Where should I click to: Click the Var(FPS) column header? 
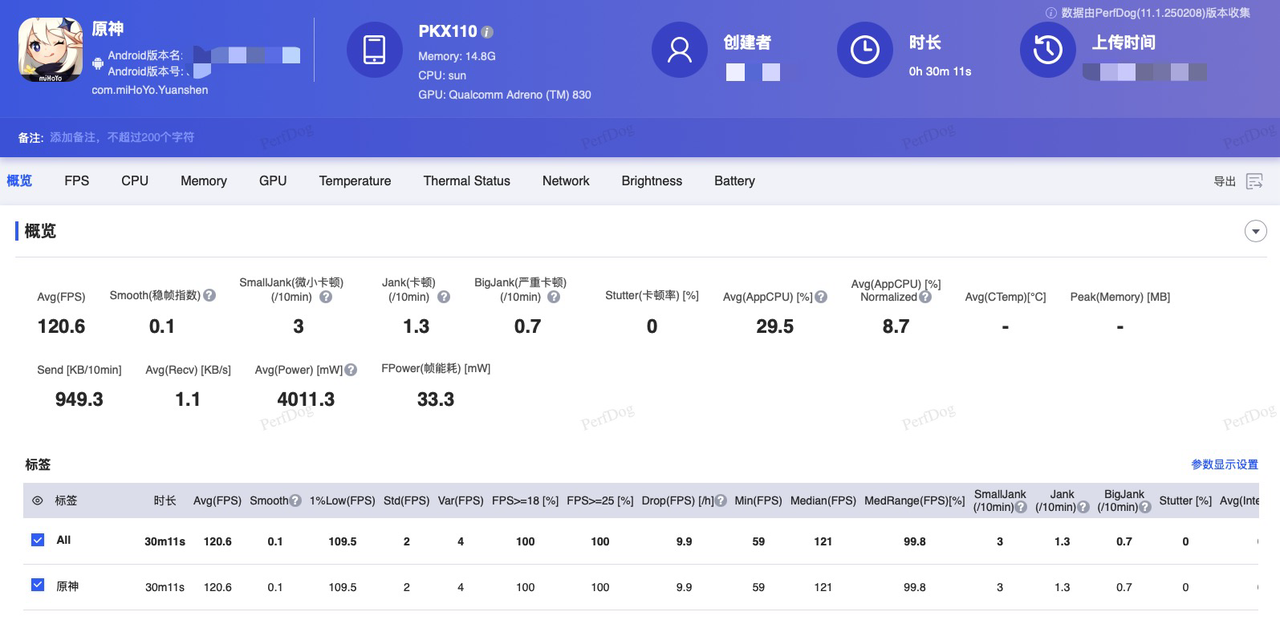461,501
